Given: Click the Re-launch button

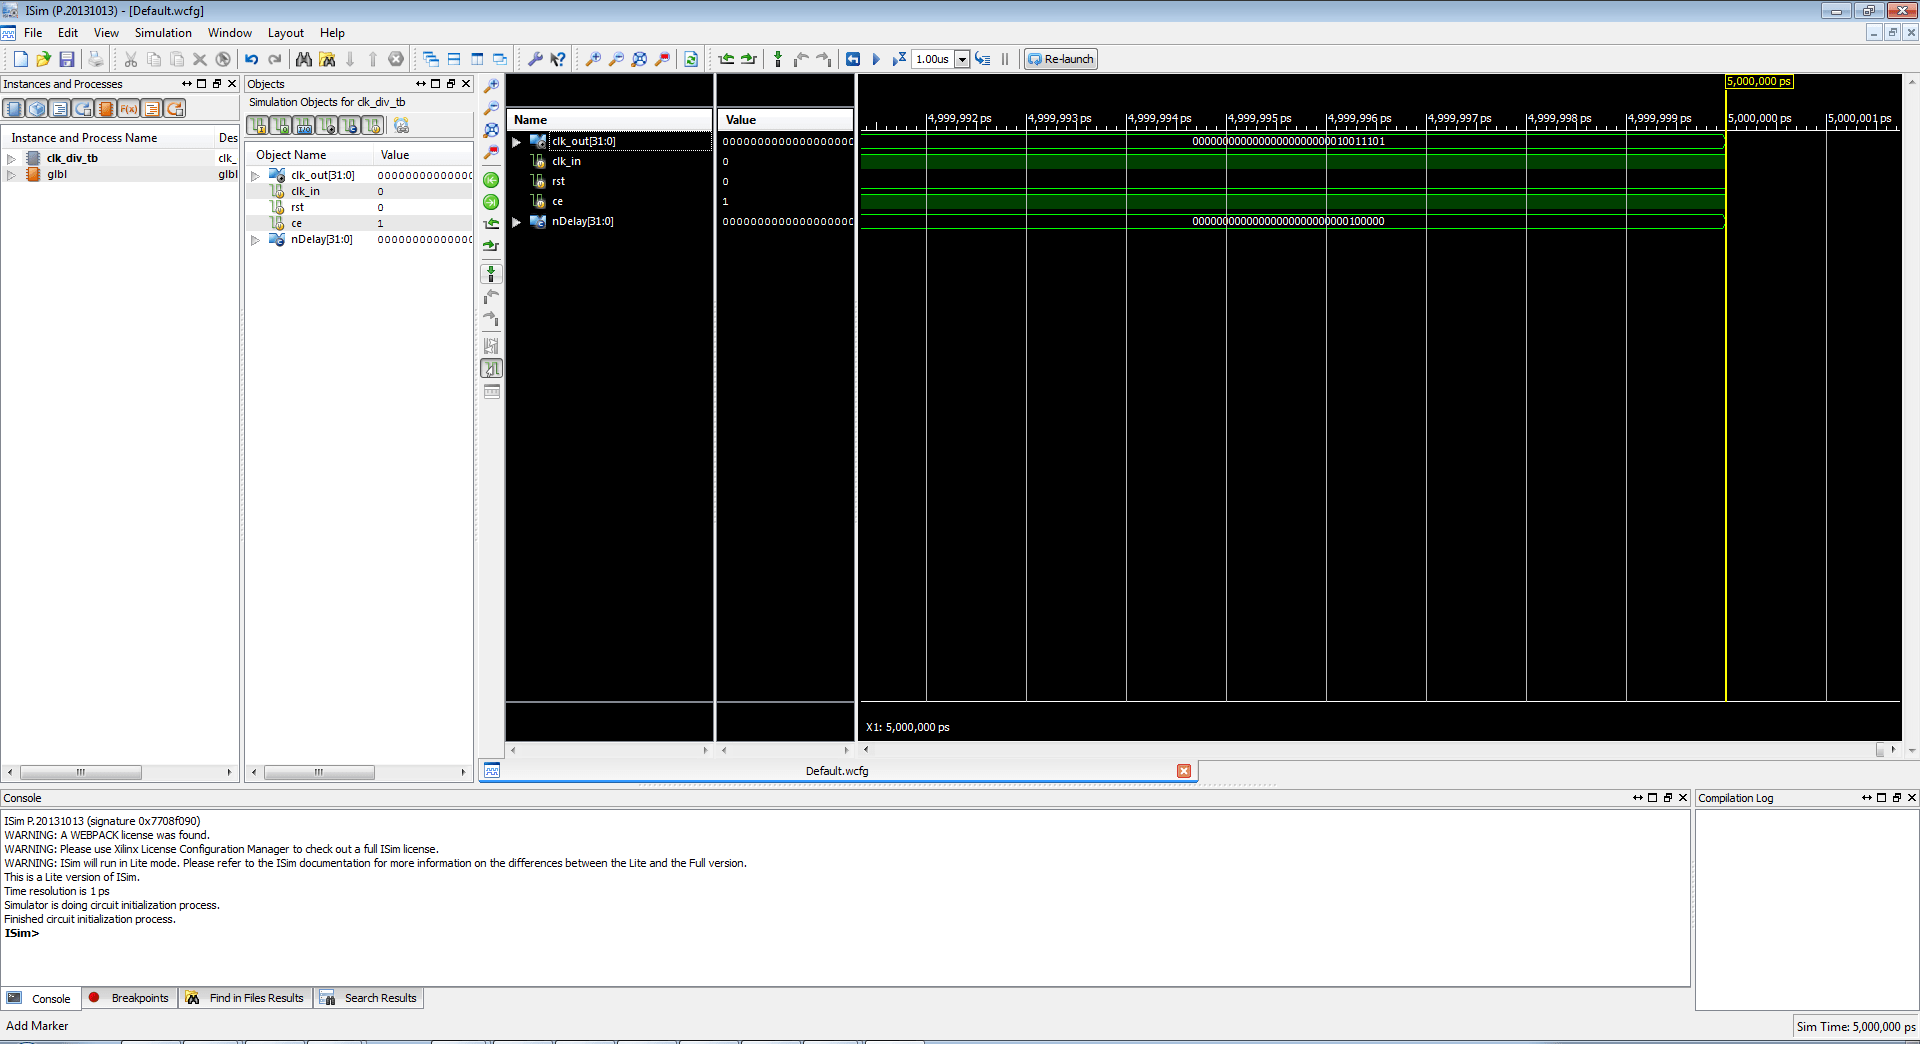Looking at the screenshot, I should tap(1061, 59).
